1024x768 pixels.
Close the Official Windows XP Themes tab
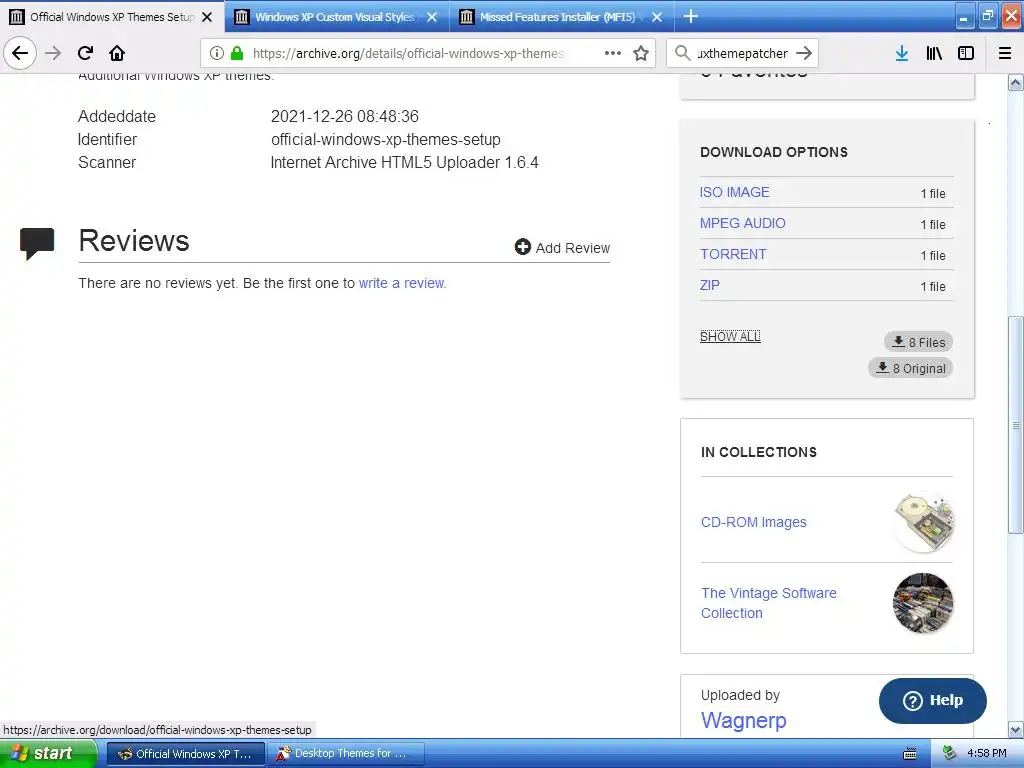[207, 17]
